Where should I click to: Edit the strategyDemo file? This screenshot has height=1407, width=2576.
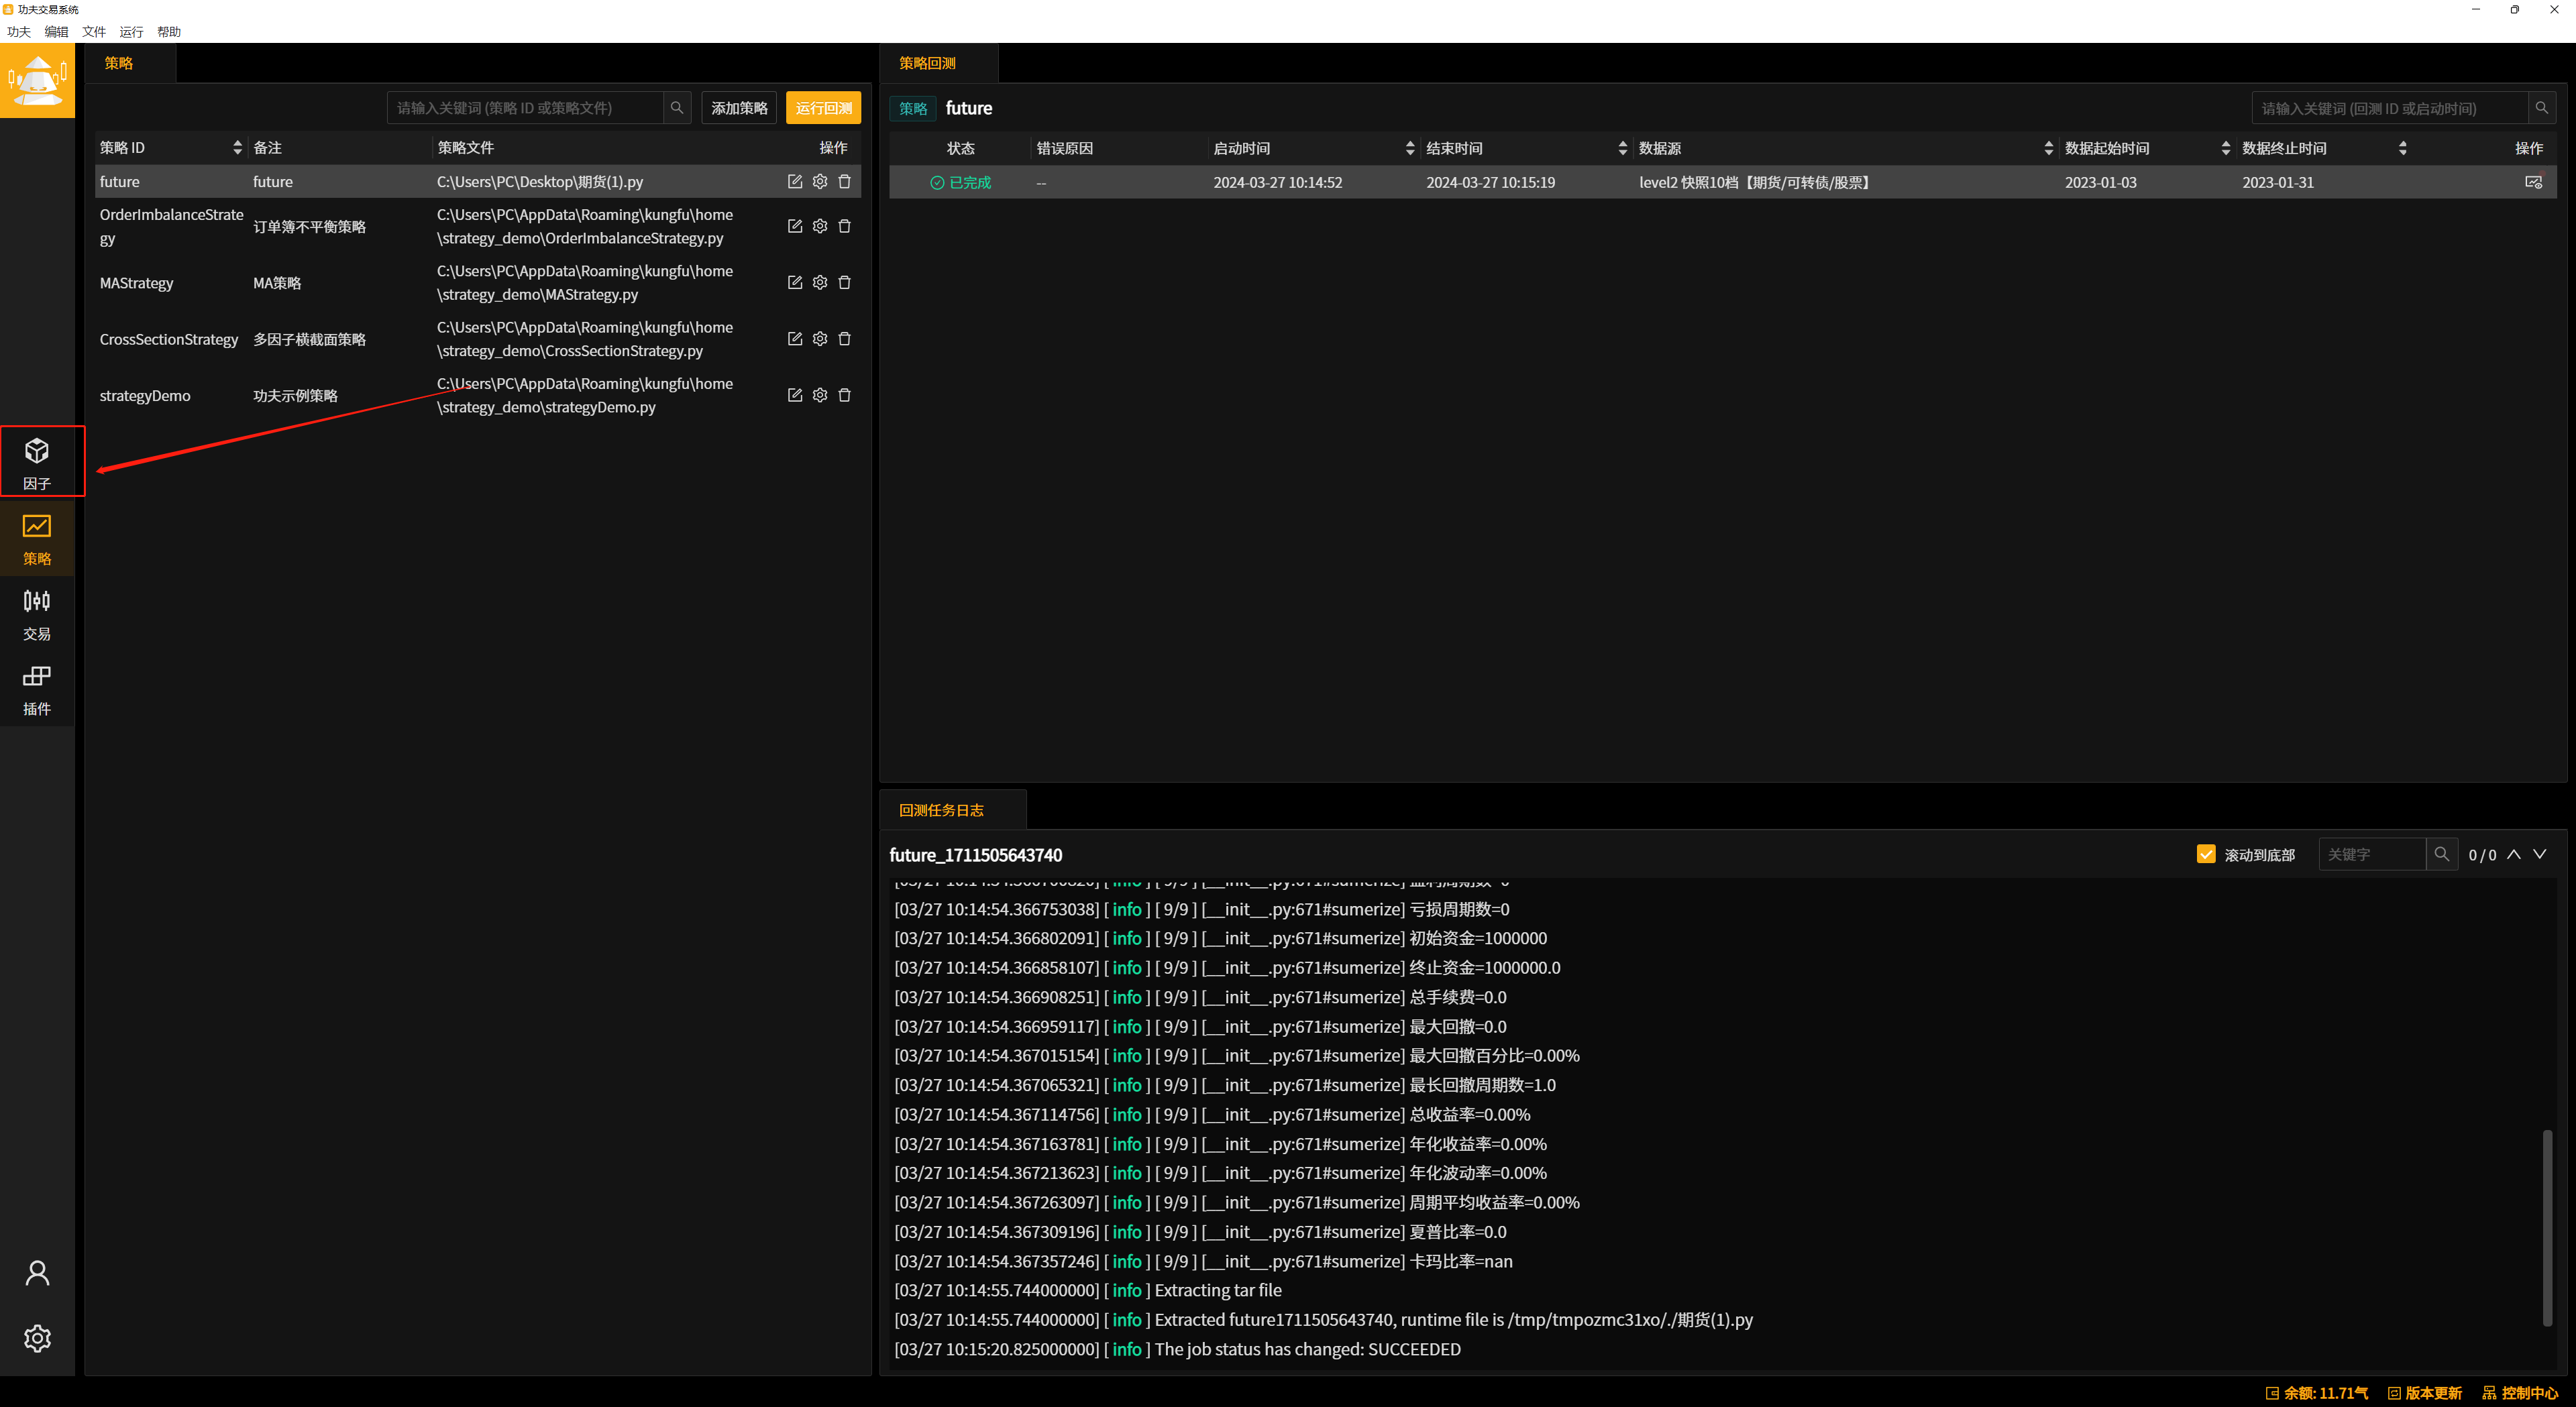pos(795,395)
